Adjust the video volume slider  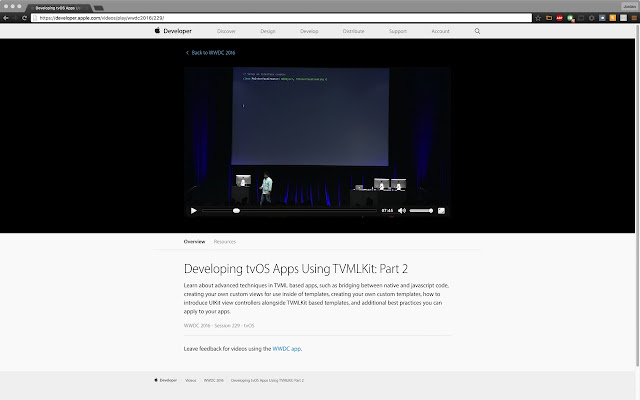(421, 211)
